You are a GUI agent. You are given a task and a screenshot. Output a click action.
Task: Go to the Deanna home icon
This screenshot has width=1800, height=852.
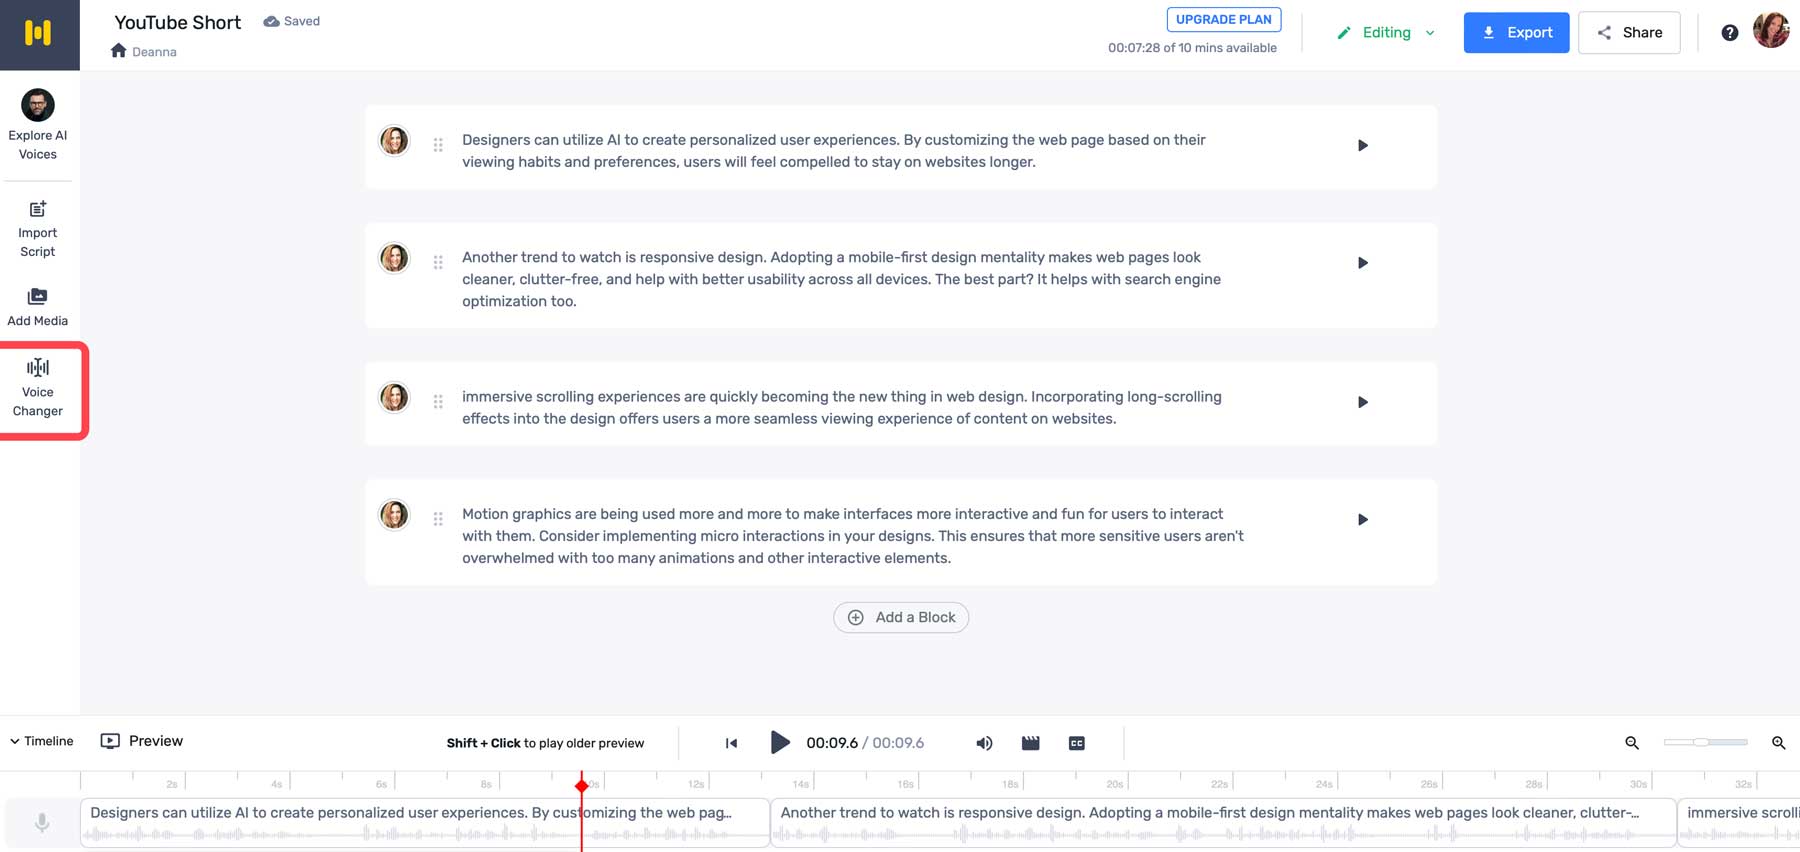pos(118,51)
